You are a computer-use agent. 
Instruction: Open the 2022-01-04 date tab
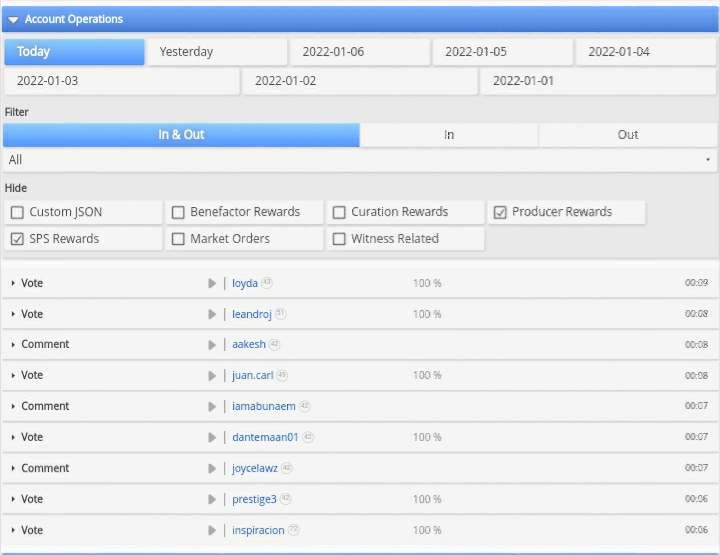pos(646,52)
